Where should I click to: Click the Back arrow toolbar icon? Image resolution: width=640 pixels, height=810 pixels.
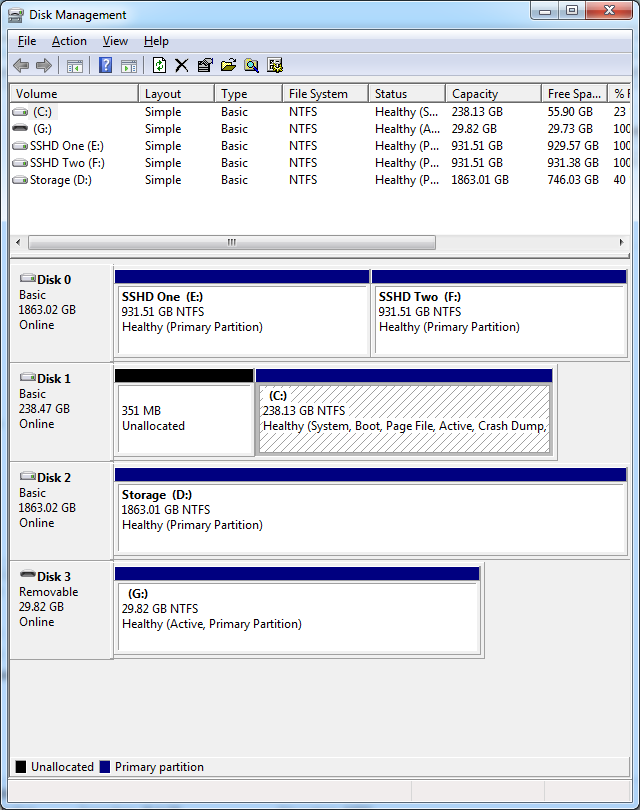coord(21,66)
